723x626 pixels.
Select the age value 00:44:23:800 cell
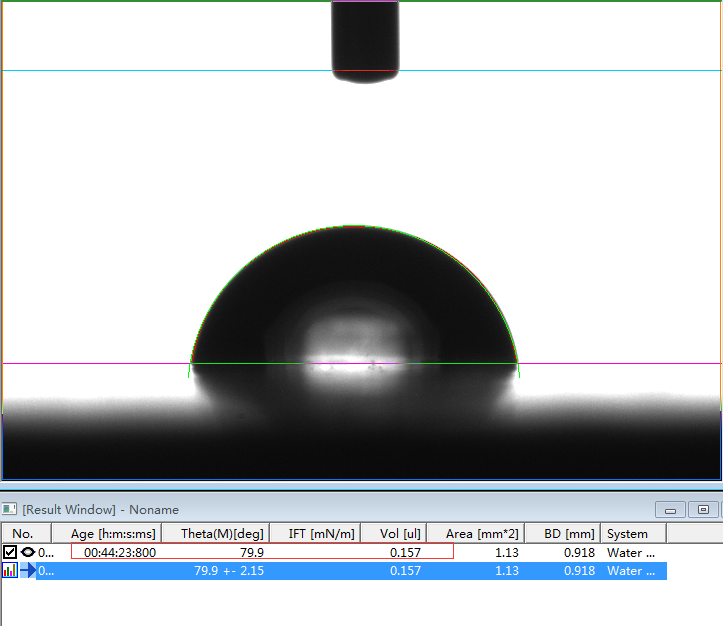pyautogui.click(x=120, y=552)
